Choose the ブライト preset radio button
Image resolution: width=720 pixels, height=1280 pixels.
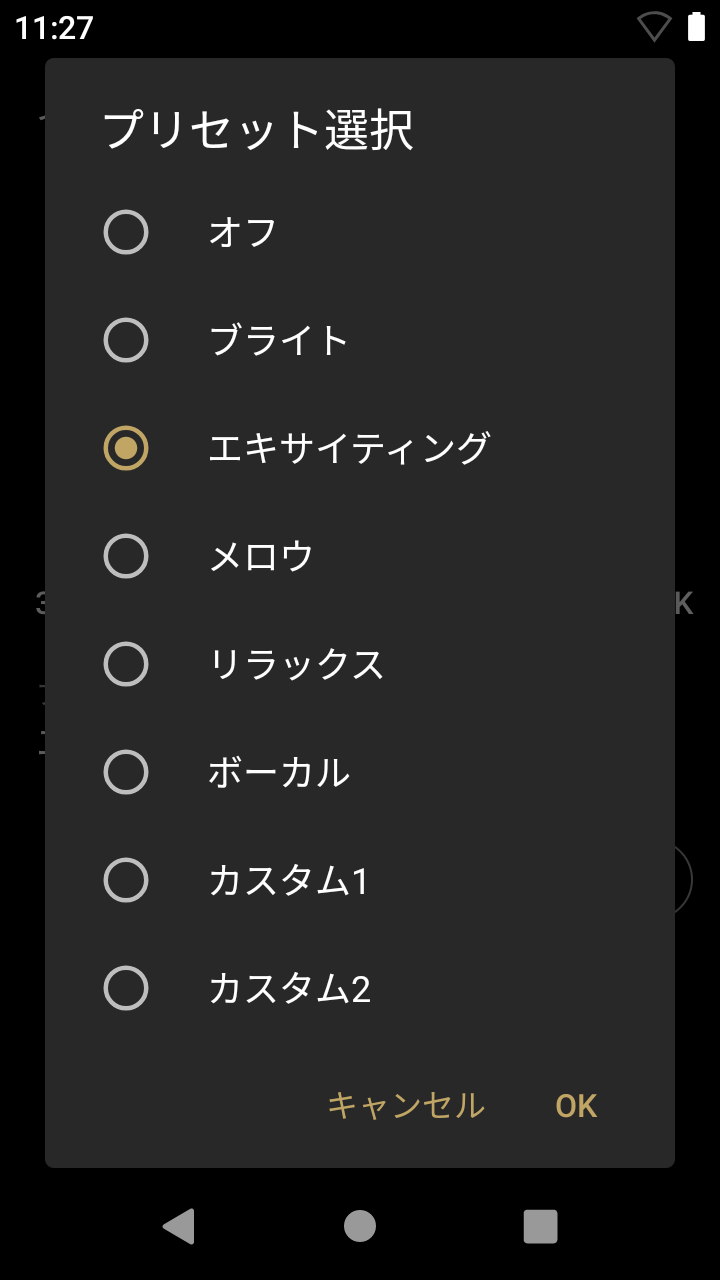[126, 340]
